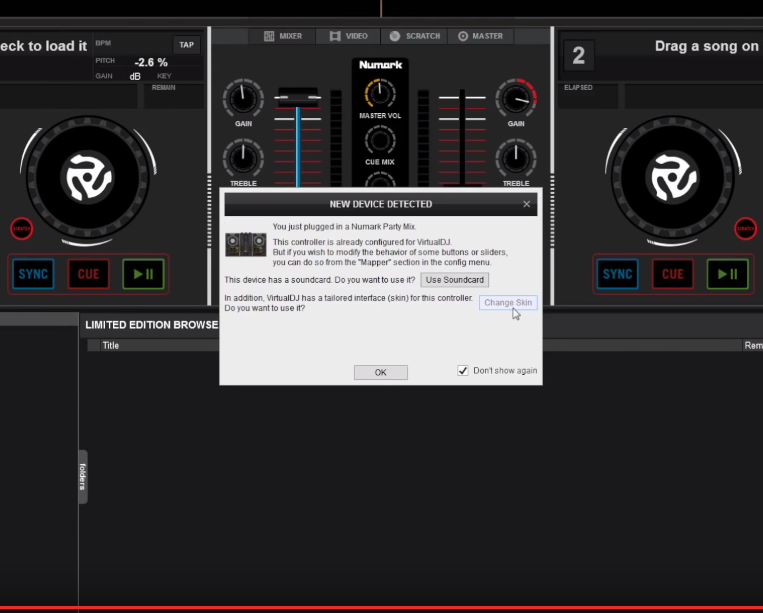Click the right deck jog wheel
This screenshot has width=763, height=613.
click(x=673, y=178)
